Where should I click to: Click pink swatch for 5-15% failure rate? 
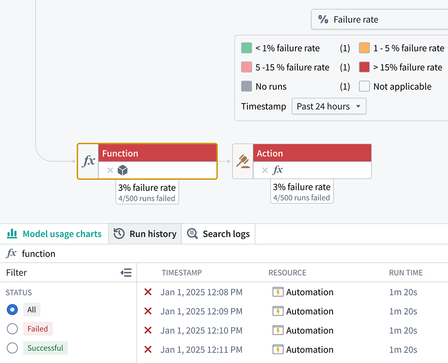(x=246, y=67)
